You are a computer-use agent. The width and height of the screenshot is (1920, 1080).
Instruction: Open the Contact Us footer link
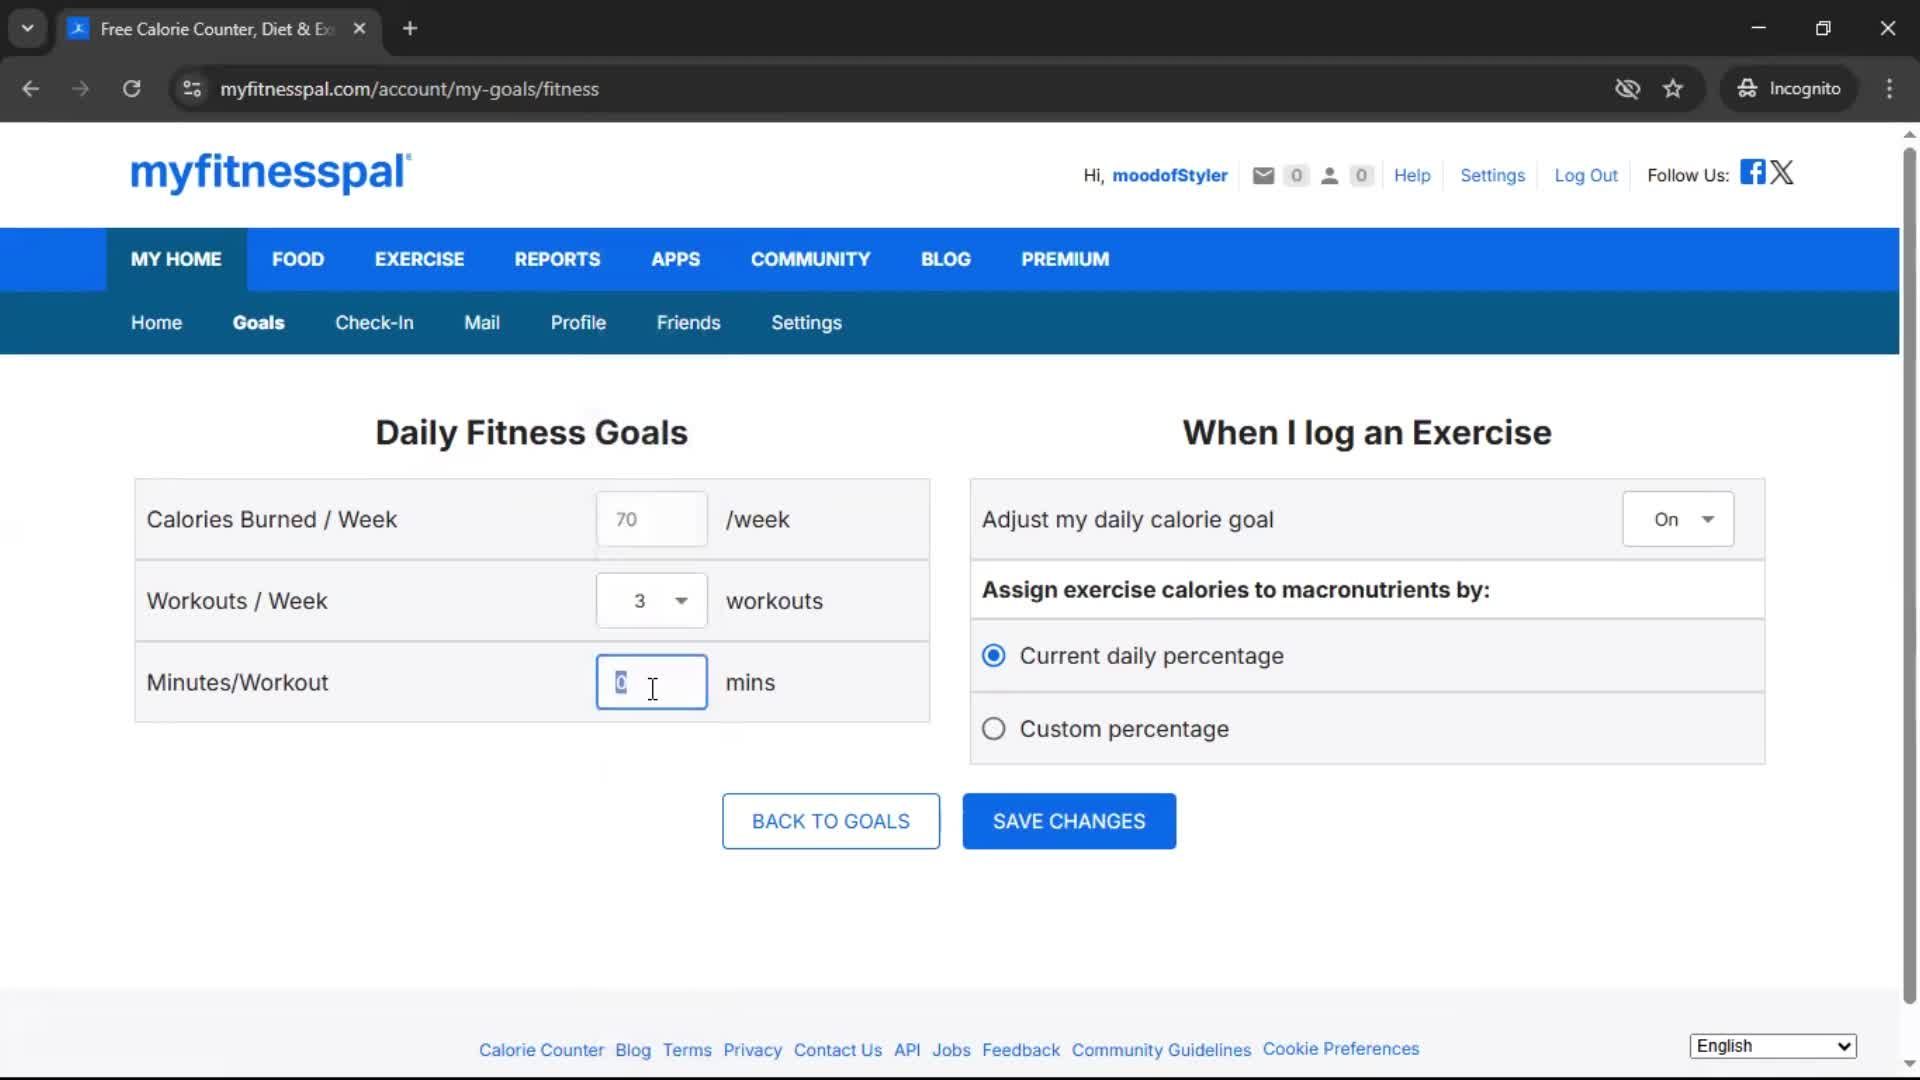point(838,1050)
